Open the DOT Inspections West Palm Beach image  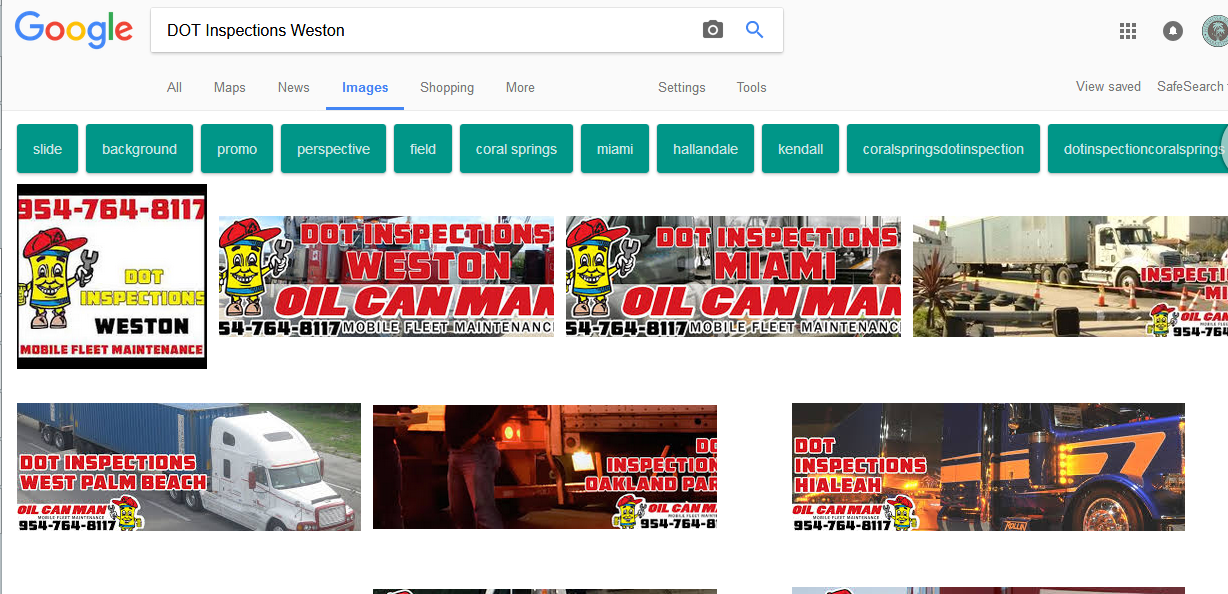[189, 467]
